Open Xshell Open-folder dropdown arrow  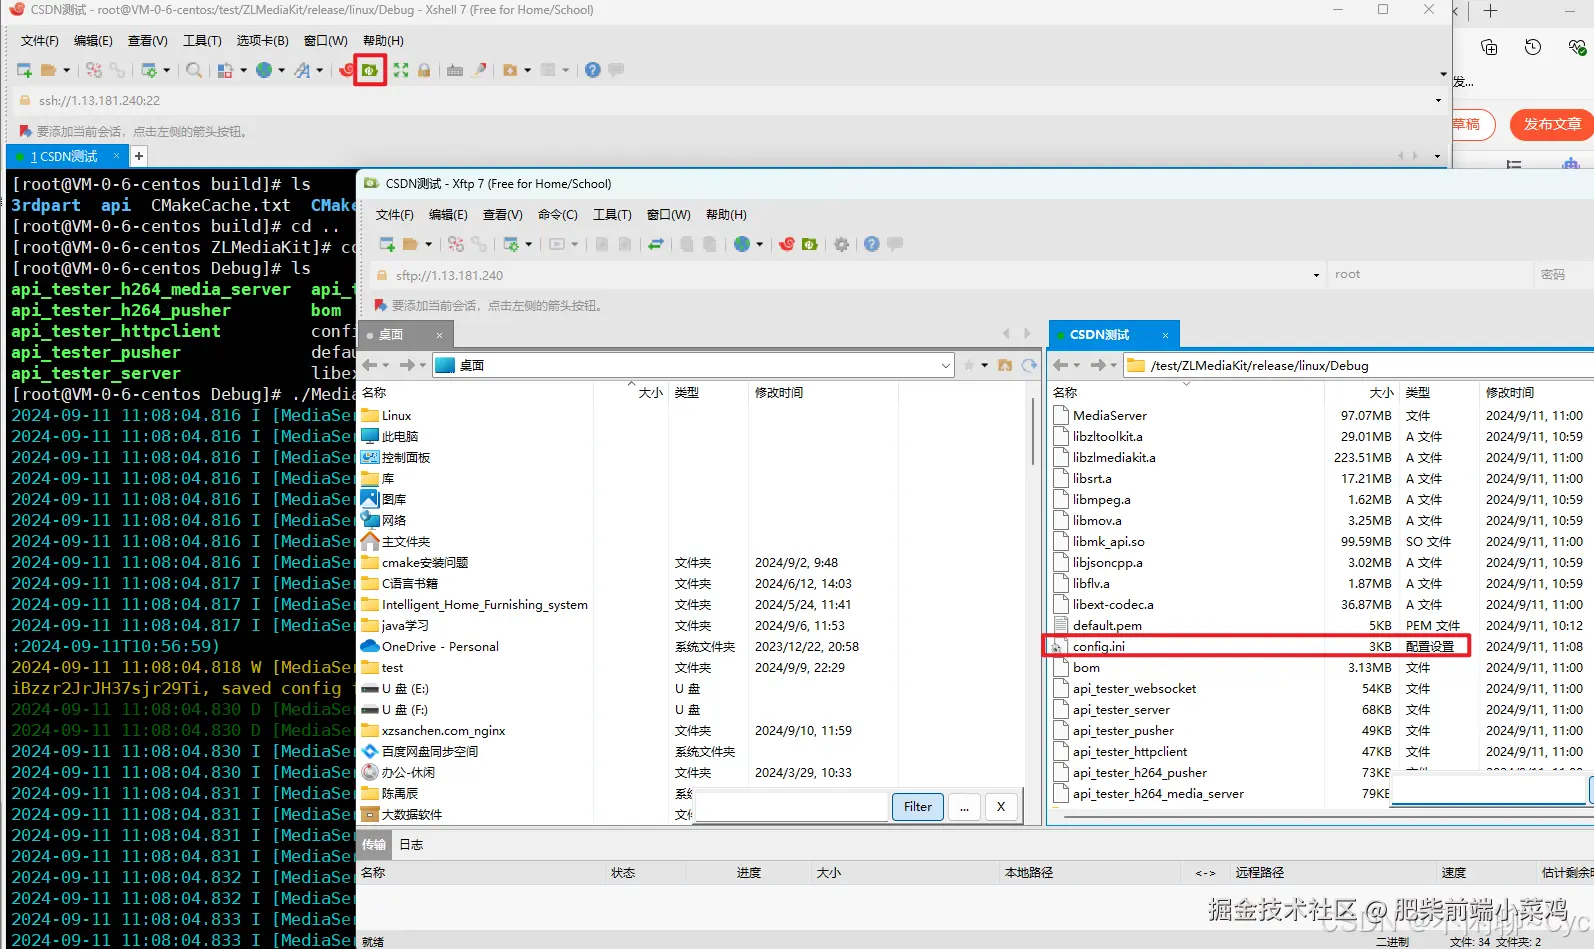(x=67, y=70)
